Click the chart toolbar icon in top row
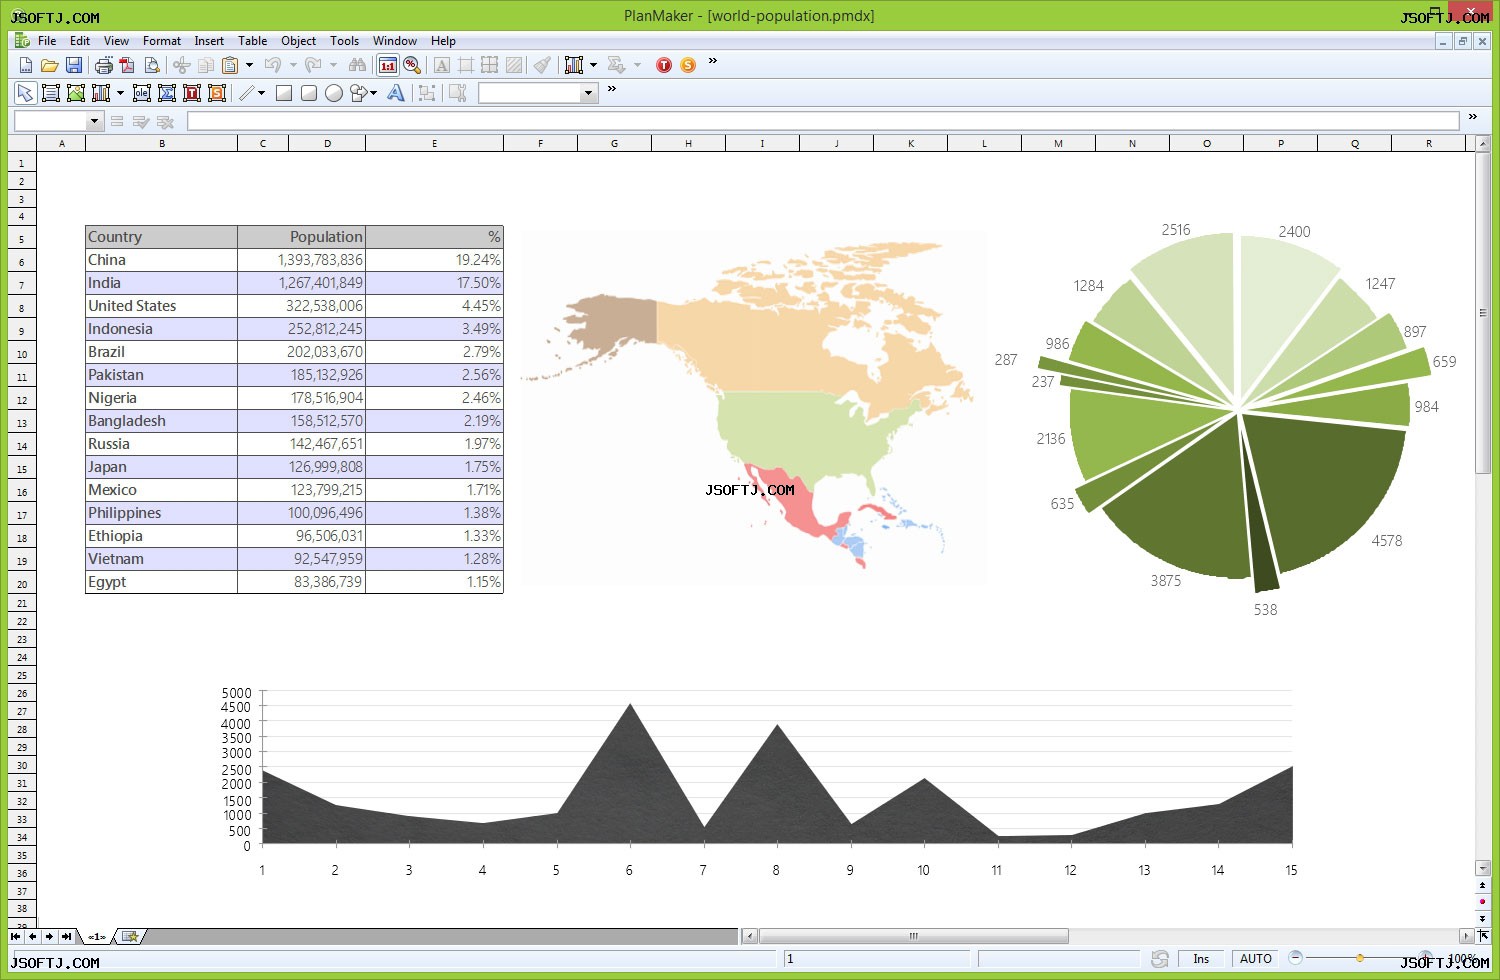This screenshot has height=980, width=1500. 574,65
